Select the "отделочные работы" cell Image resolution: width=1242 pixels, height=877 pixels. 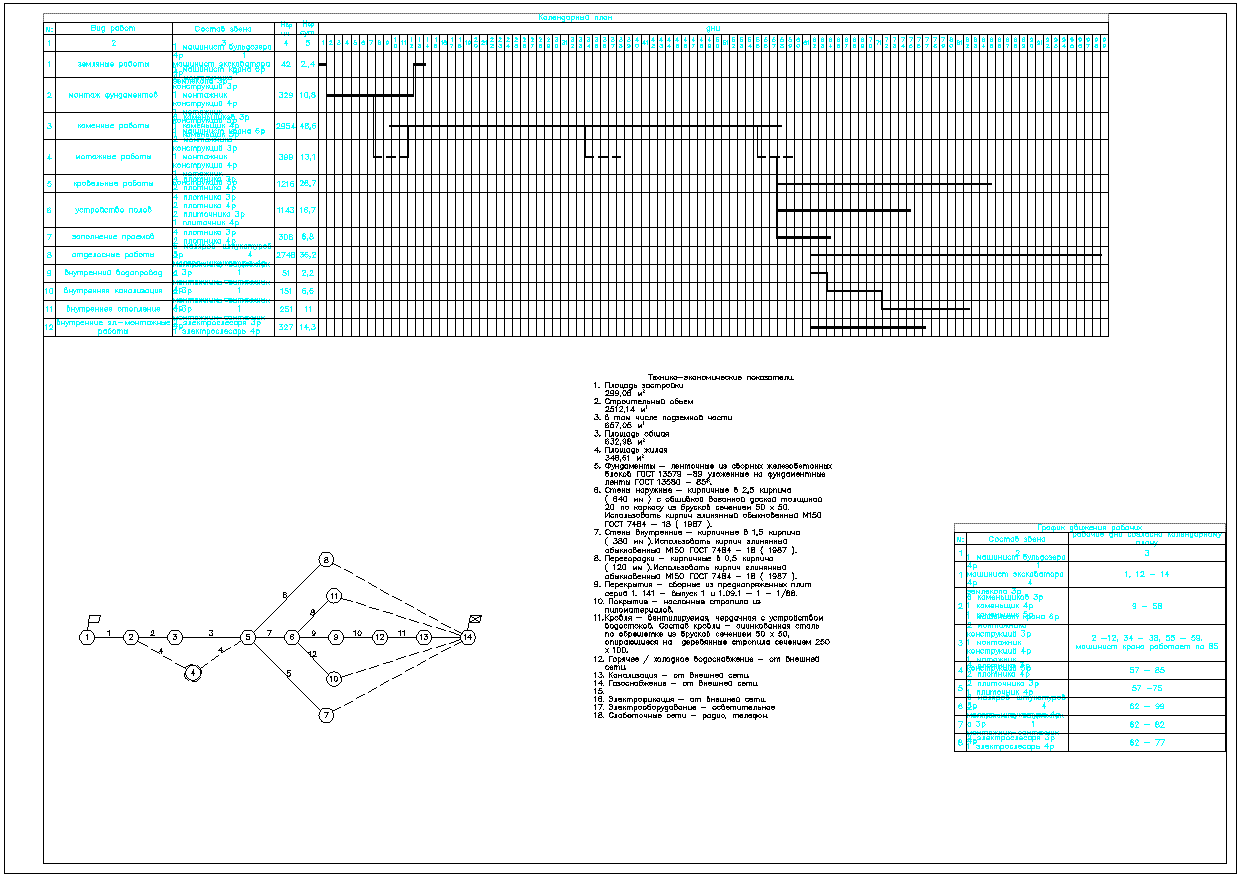[114, 255]
